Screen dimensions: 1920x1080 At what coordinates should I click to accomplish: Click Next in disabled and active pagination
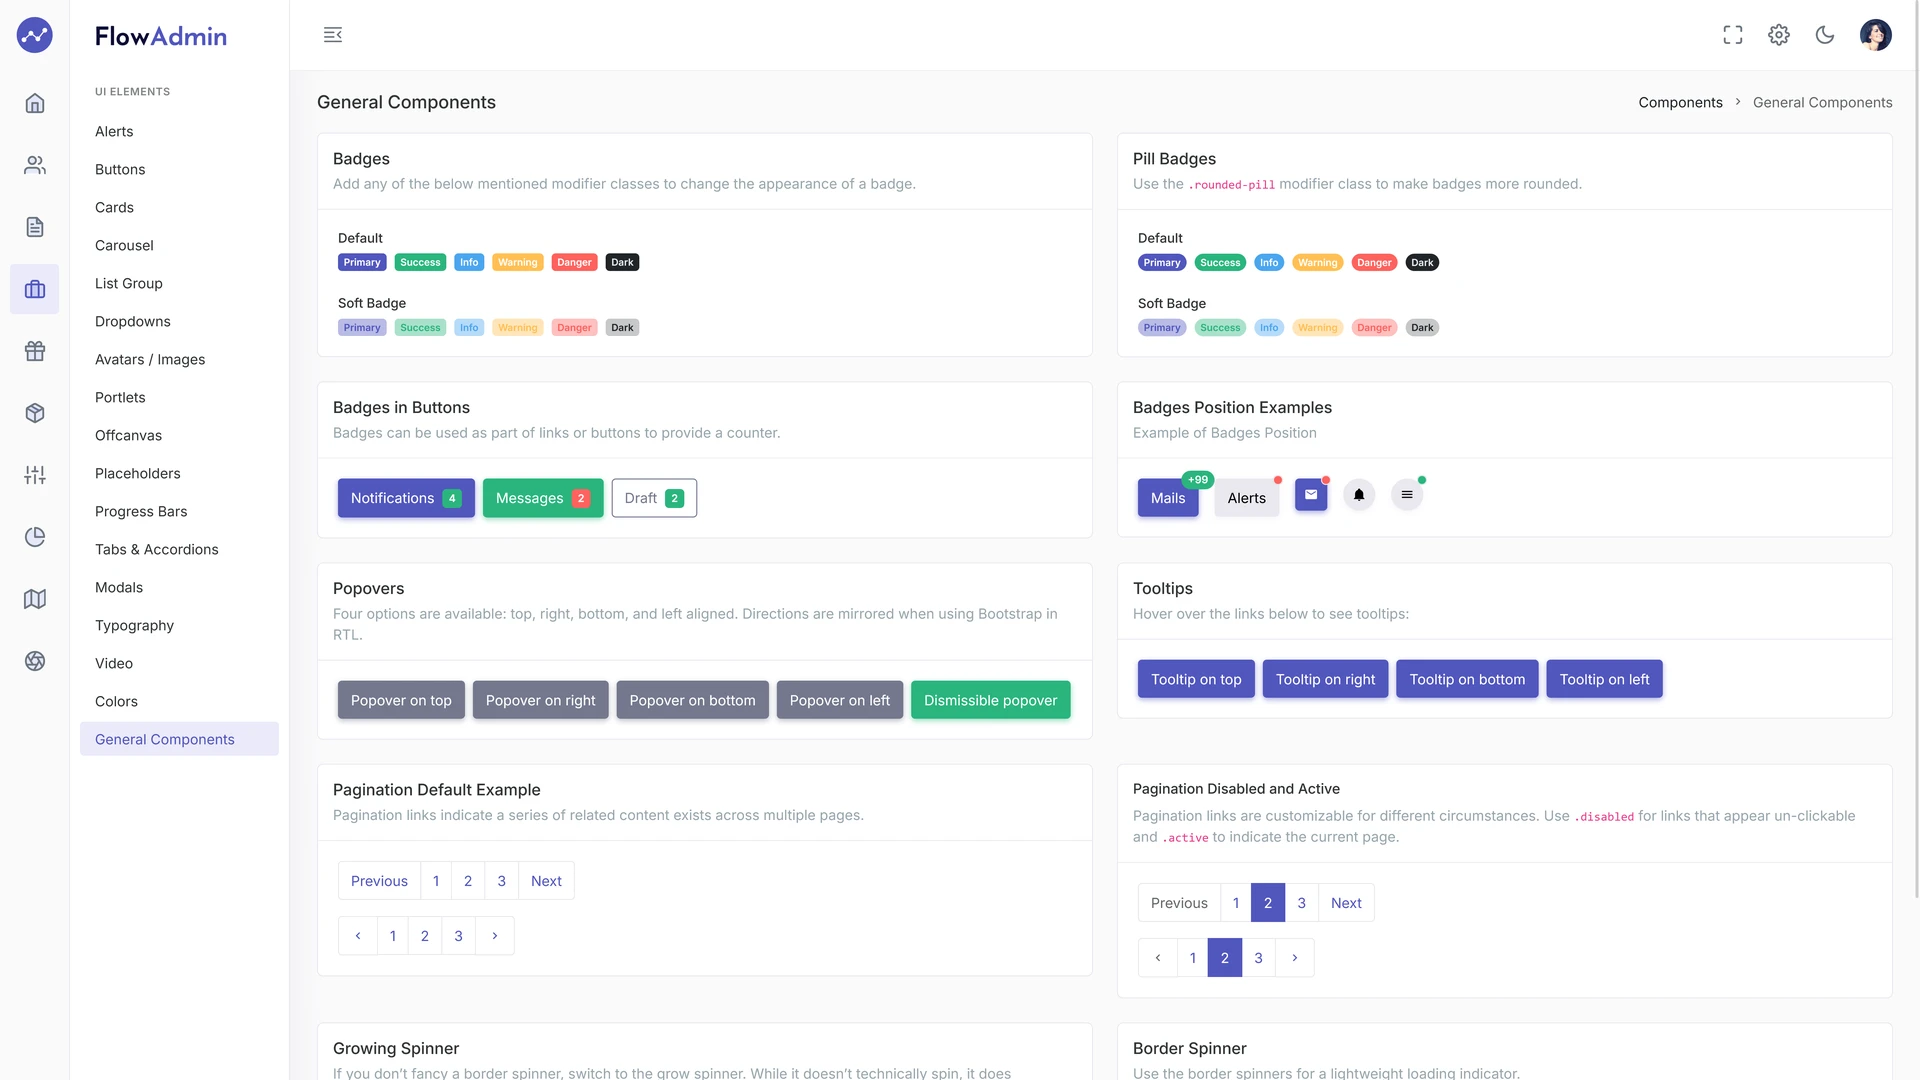pyautogui.click(x=1346, y=903)
